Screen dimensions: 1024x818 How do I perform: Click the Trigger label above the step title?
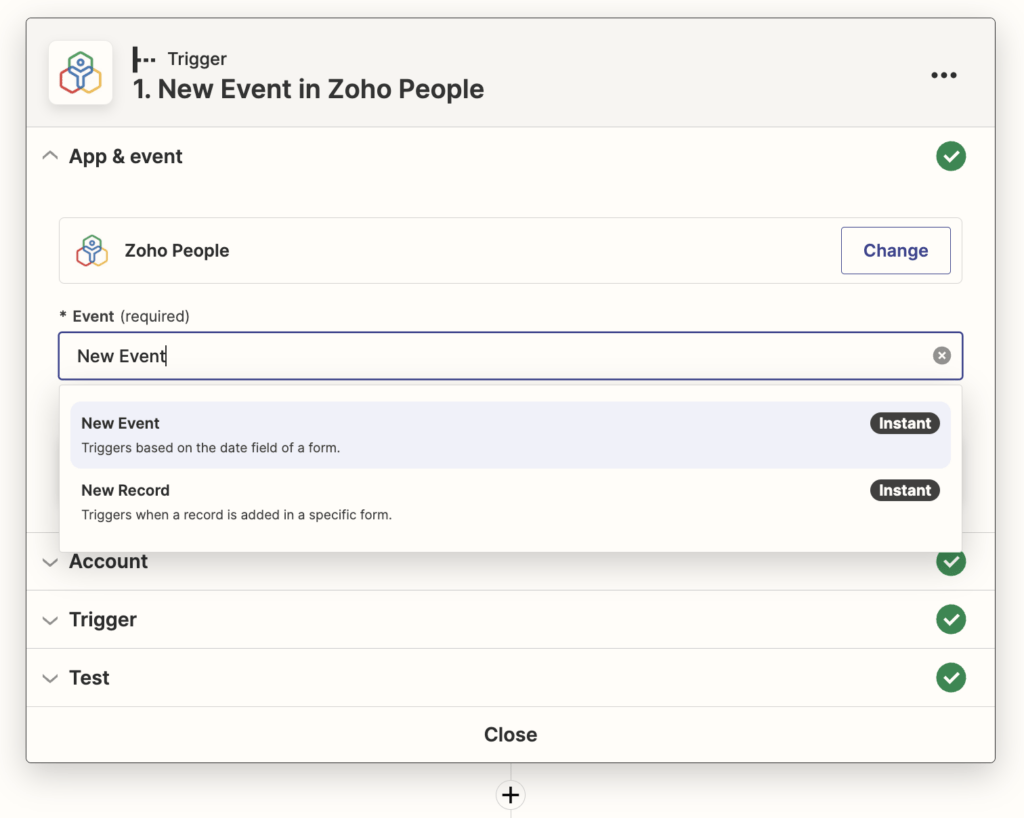click(197, 59)
